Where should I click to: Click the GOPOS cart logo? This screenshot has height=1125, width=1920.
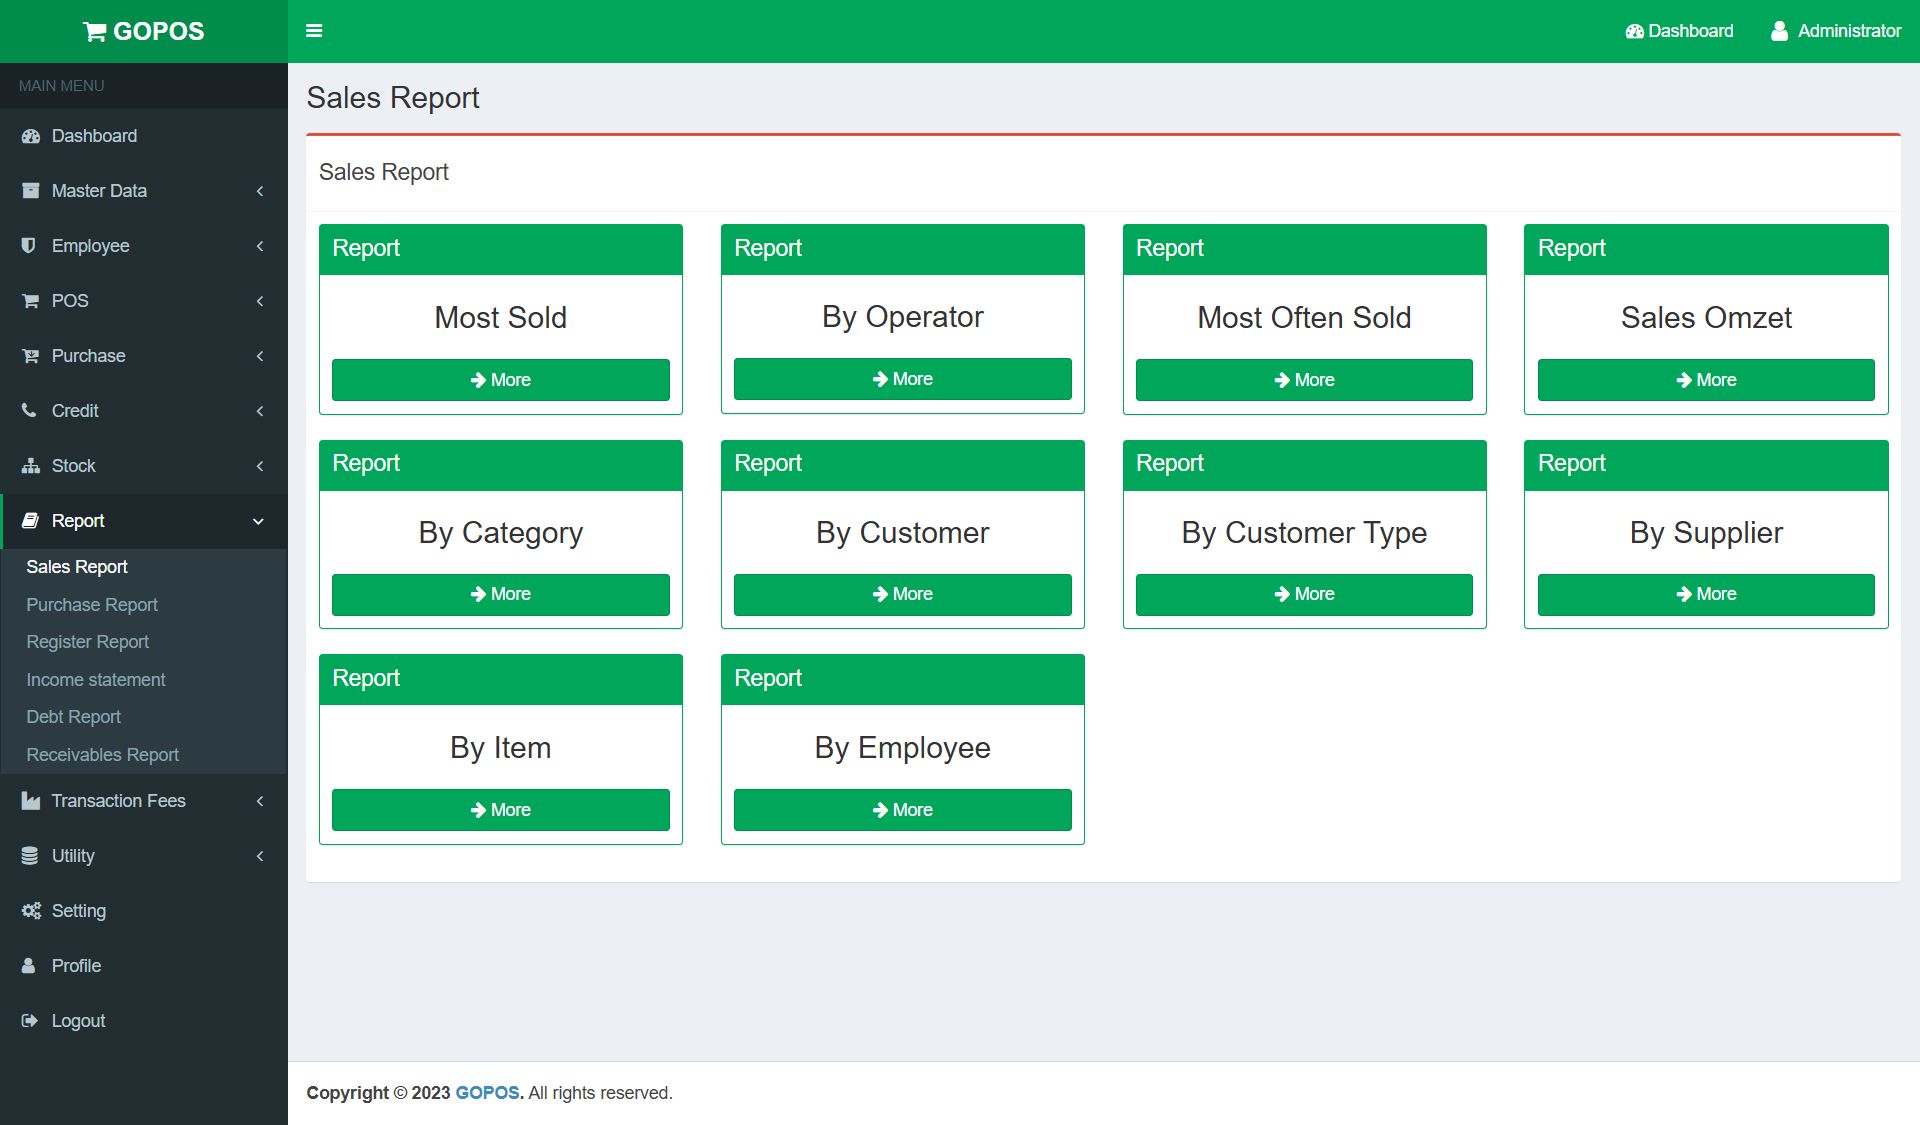(x=95, y=32)
